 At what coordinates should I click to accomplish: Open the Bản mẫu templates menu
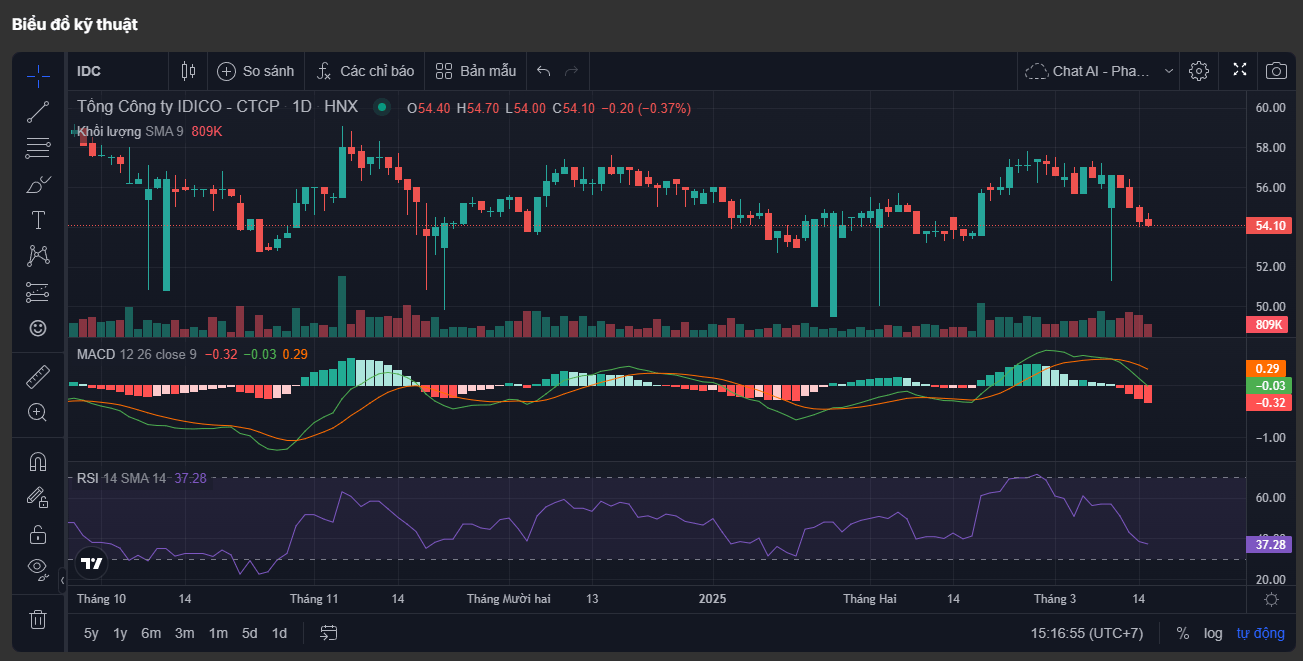pos(476,71)
